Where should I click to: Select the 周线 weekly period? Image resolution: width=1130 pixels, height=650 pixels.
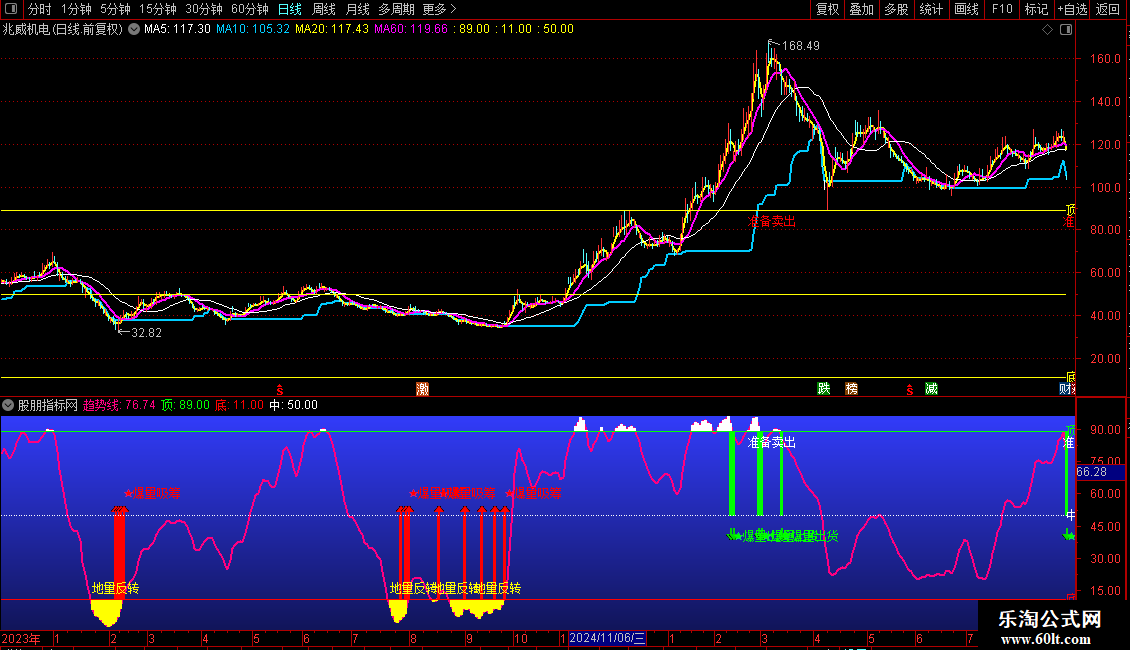pyautogui.click(x=324, y=9)
